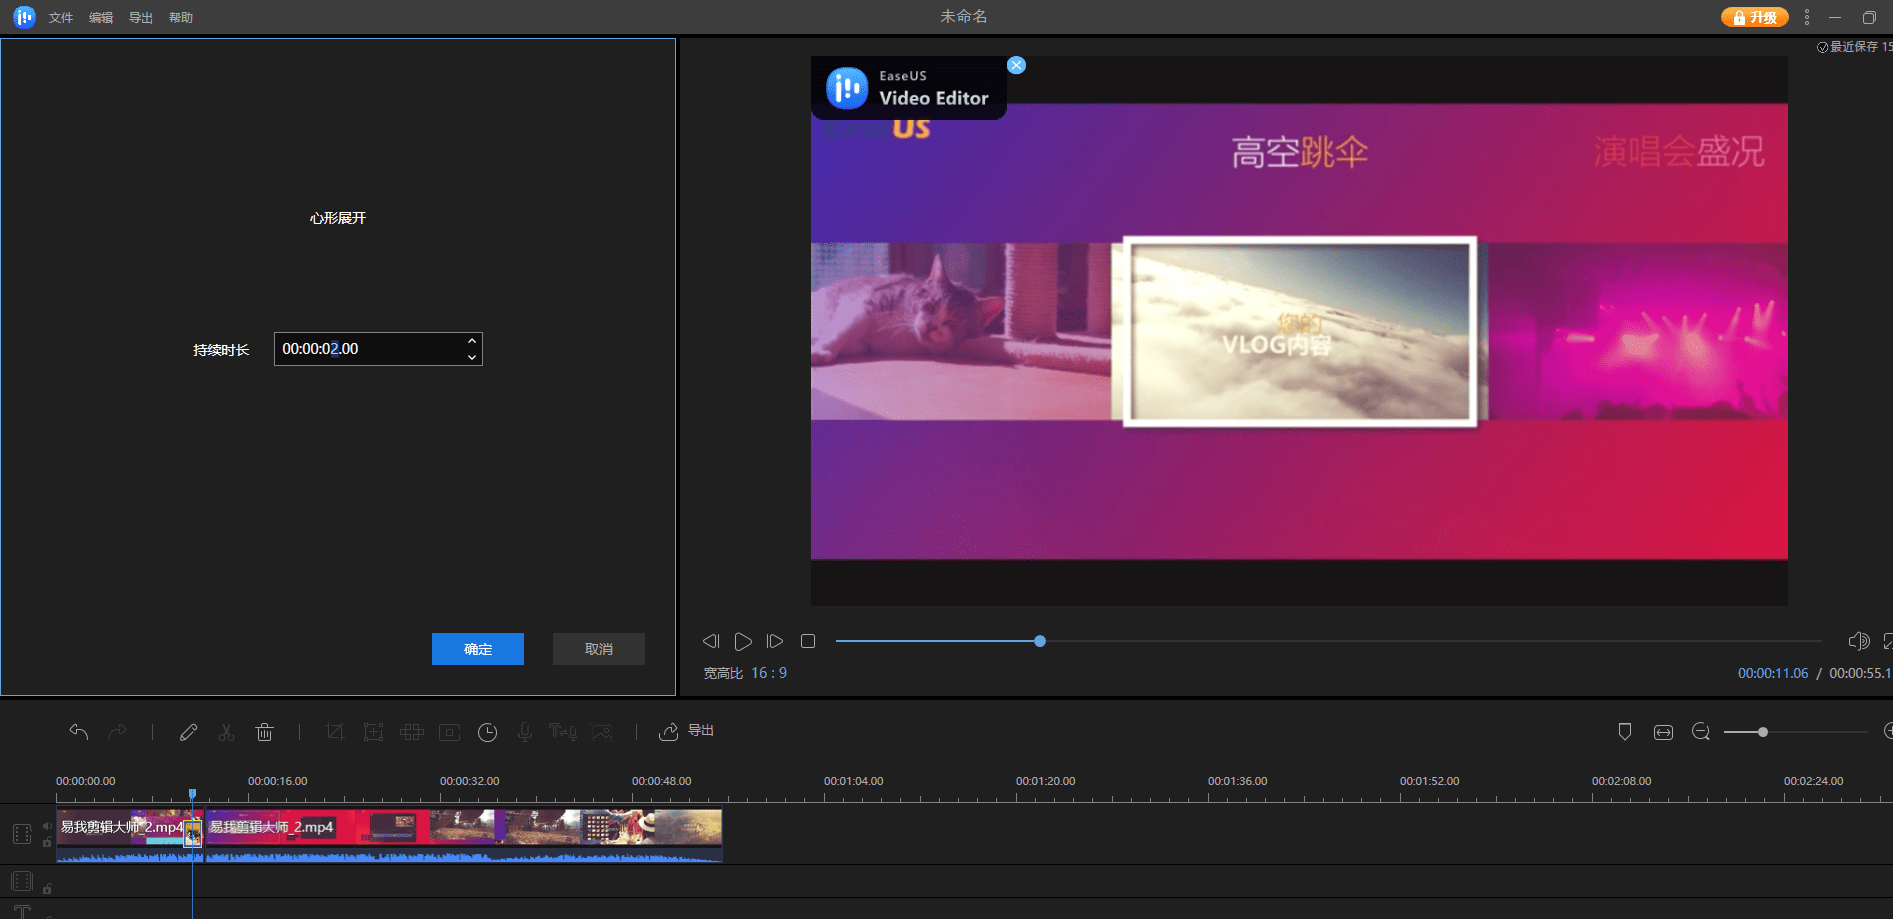Screen dimensions: 1893x919
Task: Click the 取消 cancel button
Action: [599, 649]
